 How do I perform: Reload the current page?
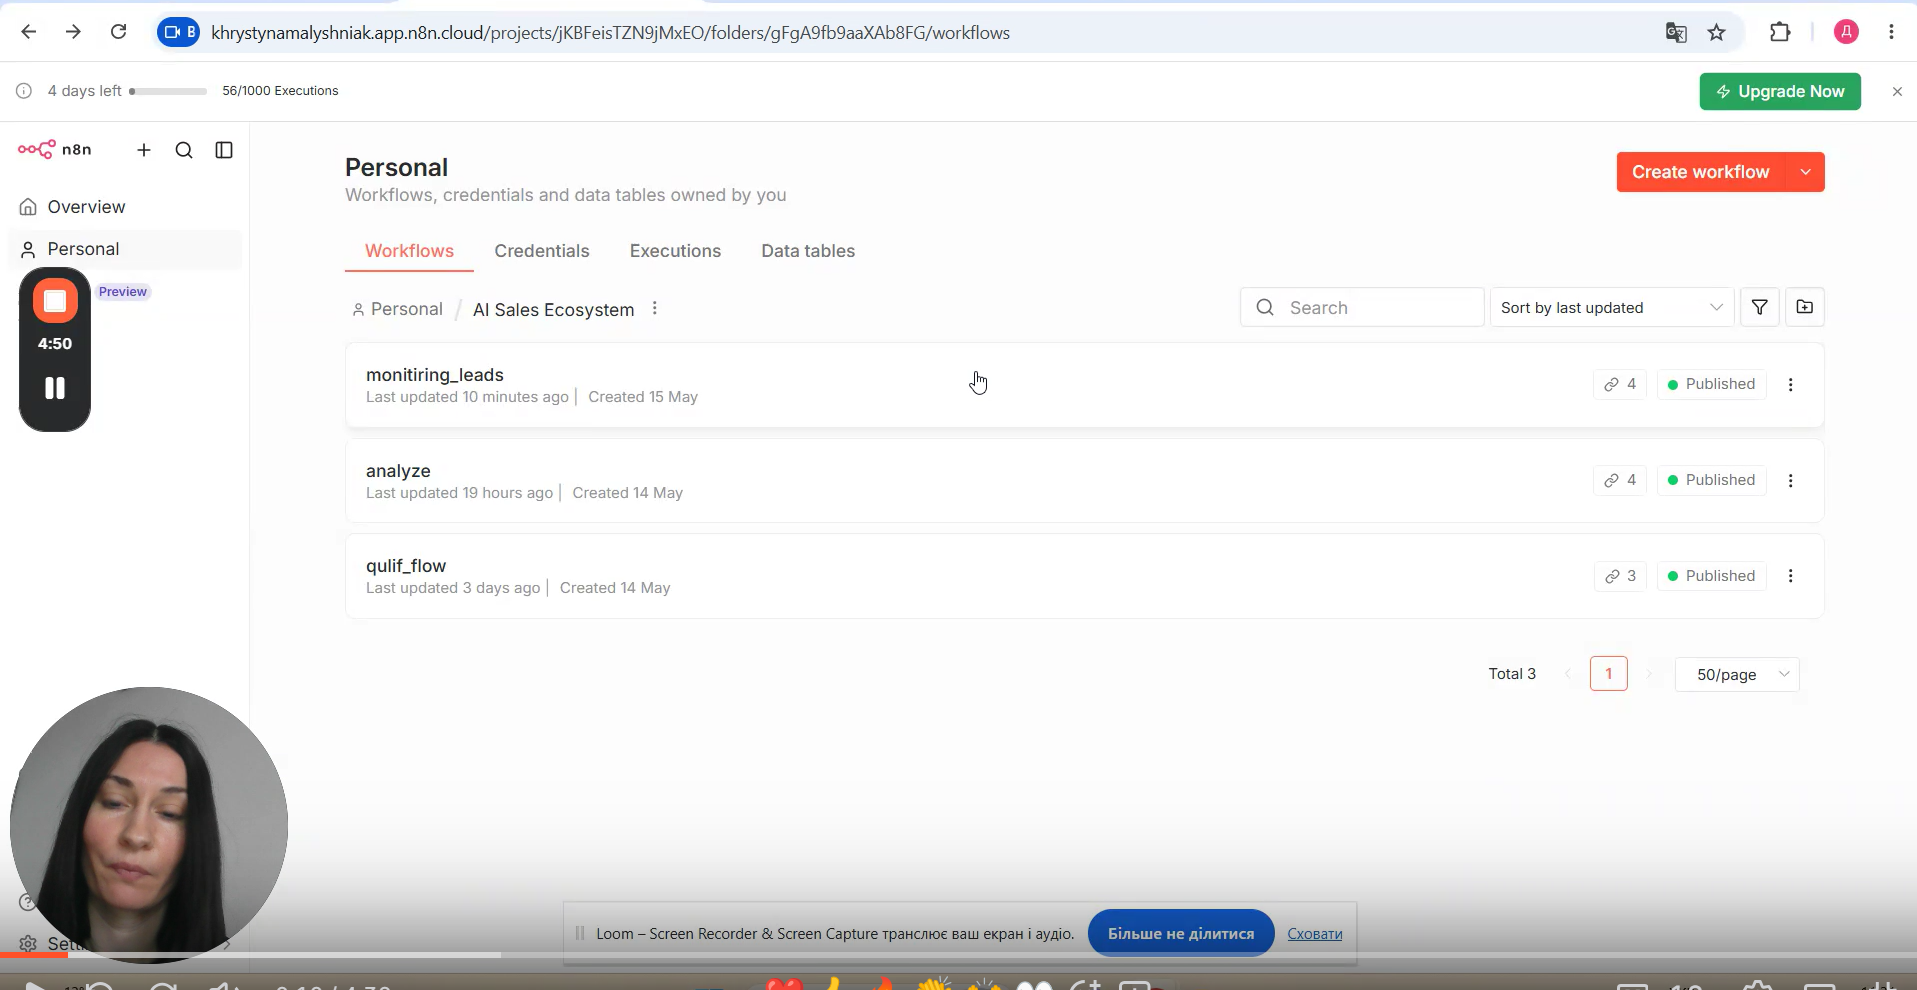point(118,32)
